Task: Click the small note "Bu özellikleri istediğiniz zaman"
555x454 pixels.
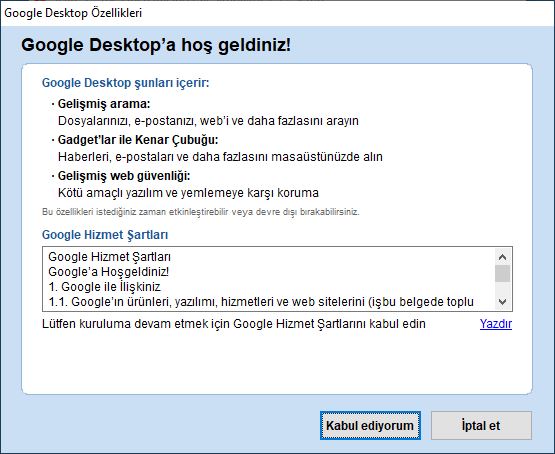Action: [x=201, y=212]
